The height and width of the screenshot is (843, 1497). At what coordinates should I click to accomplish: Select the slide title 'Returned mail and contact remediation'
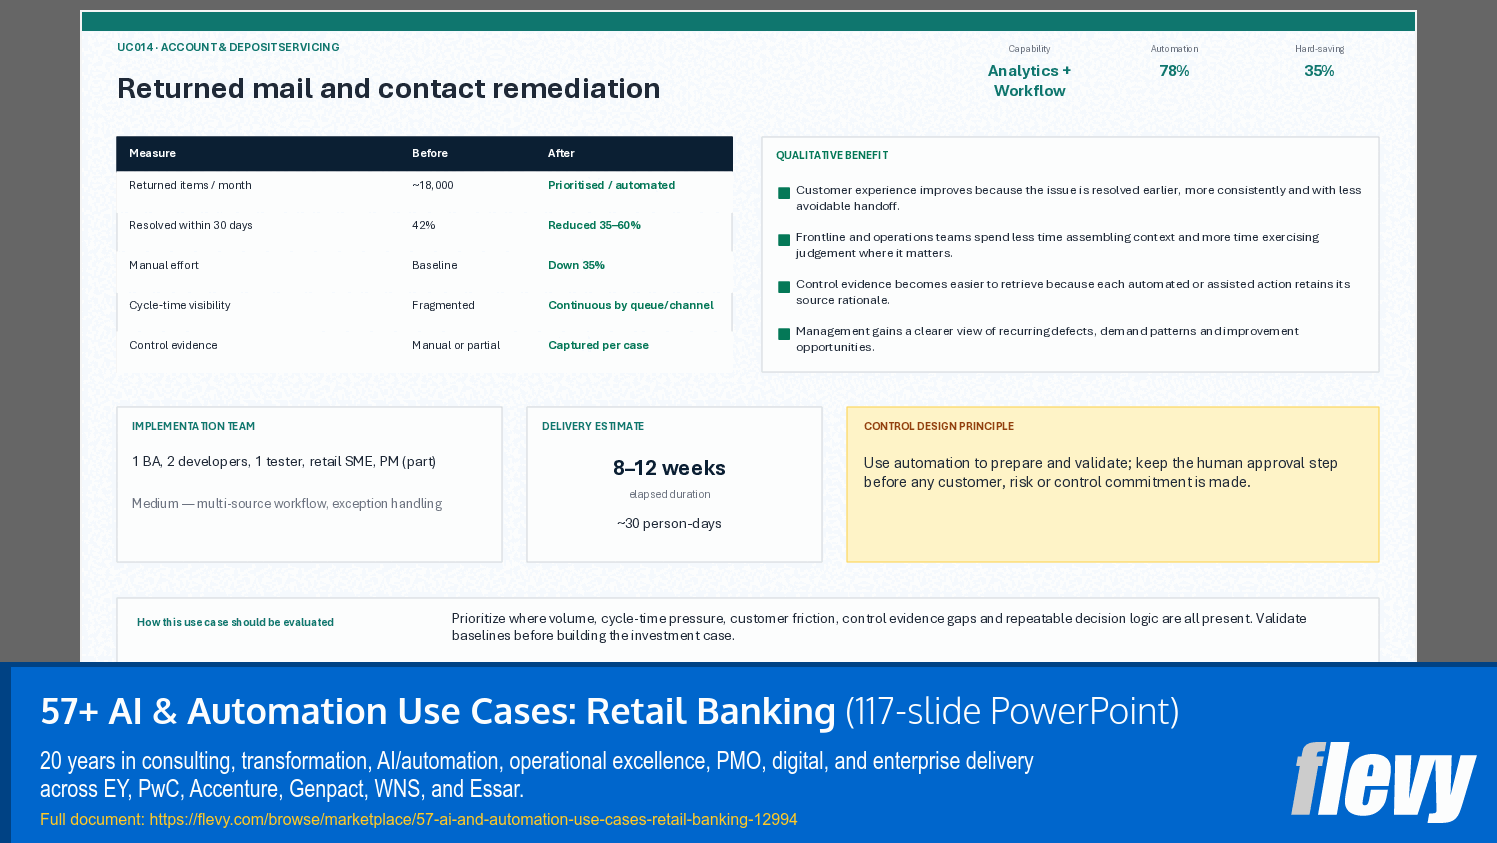point(388,89)
